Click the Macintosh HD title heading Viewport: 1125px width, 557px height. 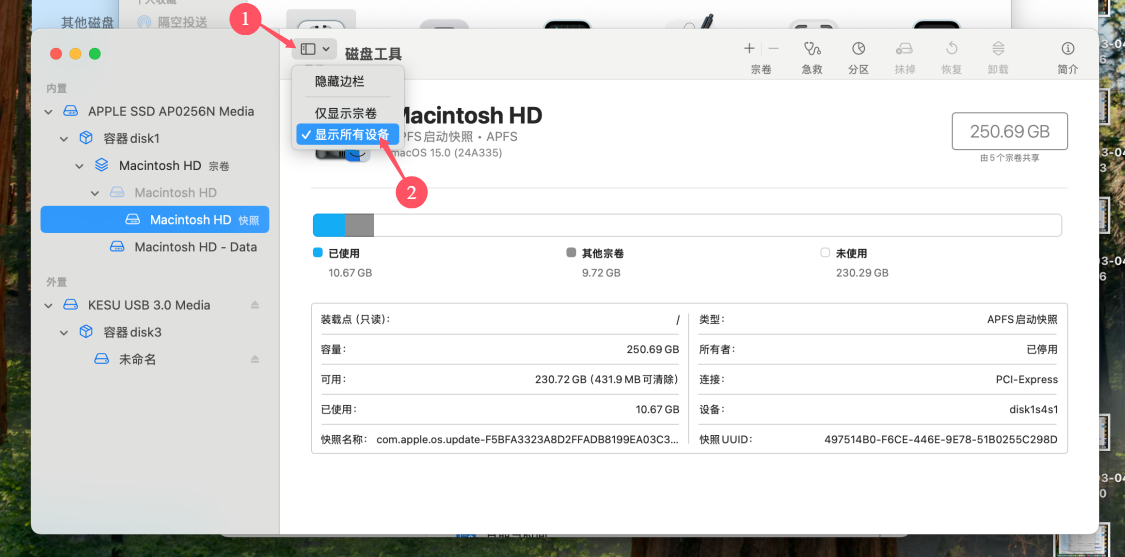(x=469, y=114)
